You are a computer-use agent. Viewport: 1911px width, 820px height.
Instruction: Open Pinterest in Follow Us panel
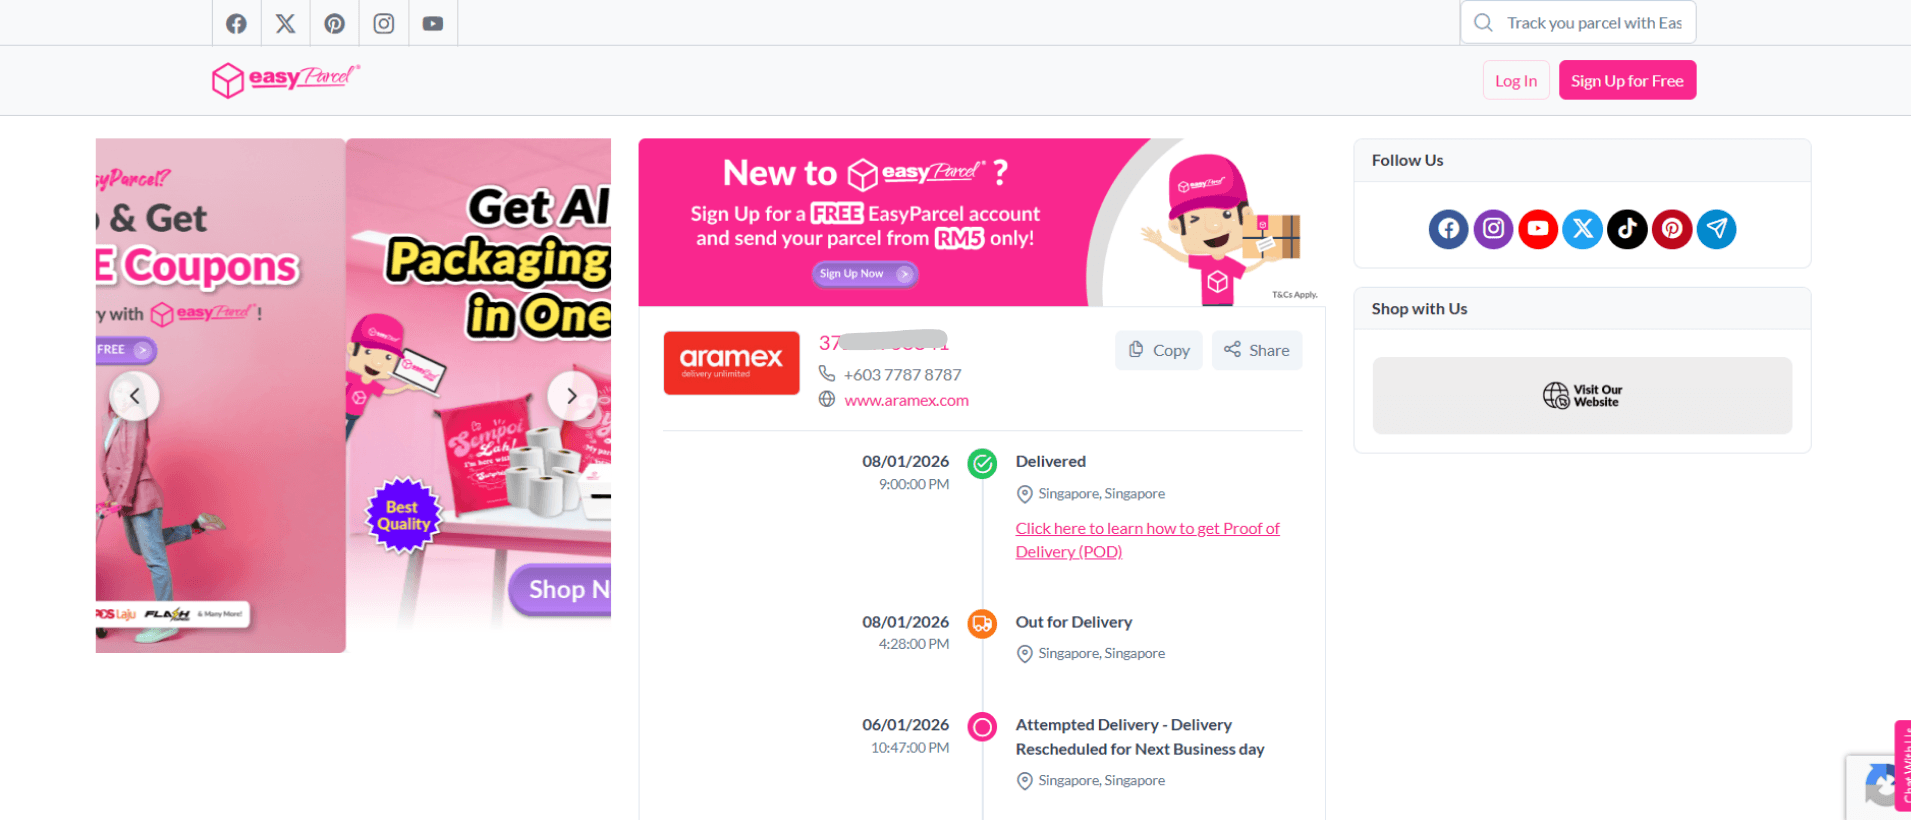[1672, 229]
